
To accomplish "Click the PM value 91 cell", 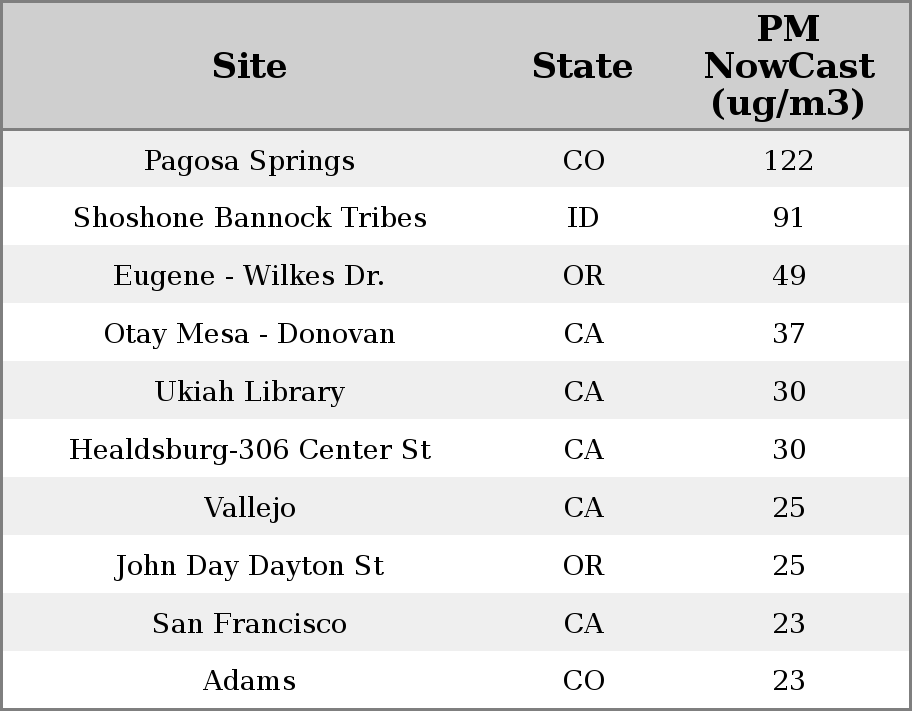I will coord(788,218).
